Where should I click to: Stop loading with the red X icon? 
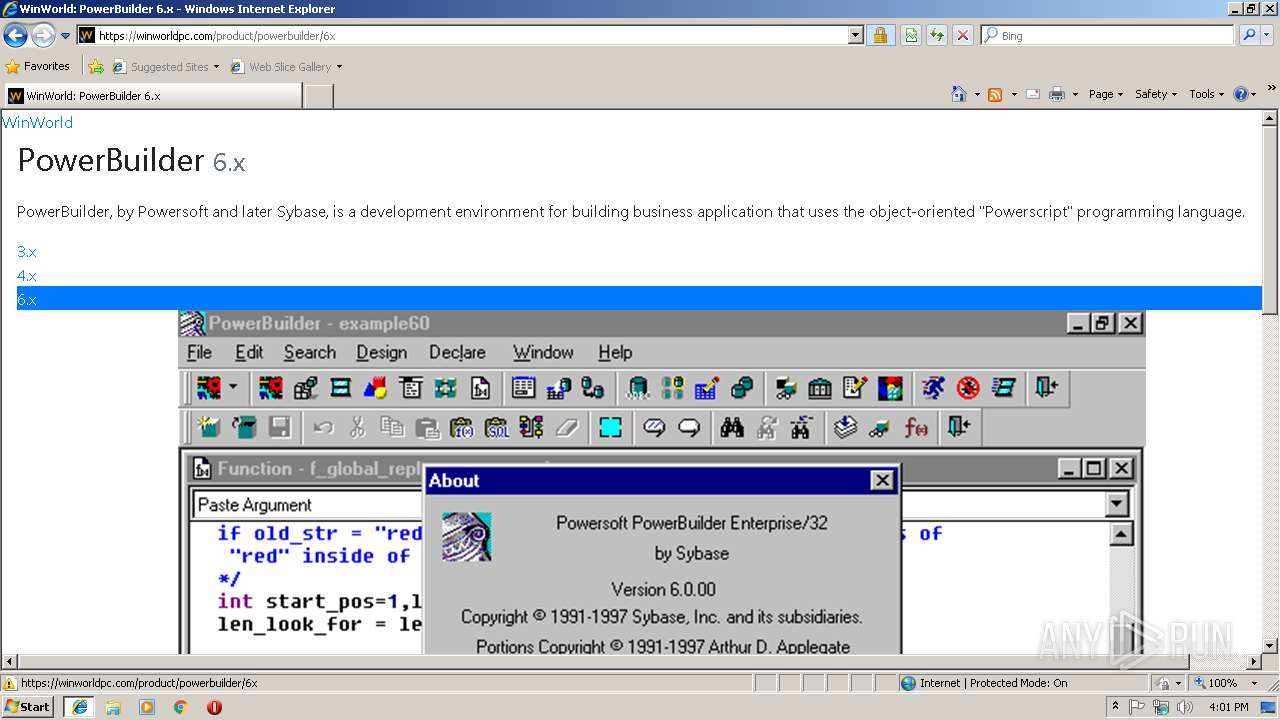pyautogui.click(x=962, y=35)
